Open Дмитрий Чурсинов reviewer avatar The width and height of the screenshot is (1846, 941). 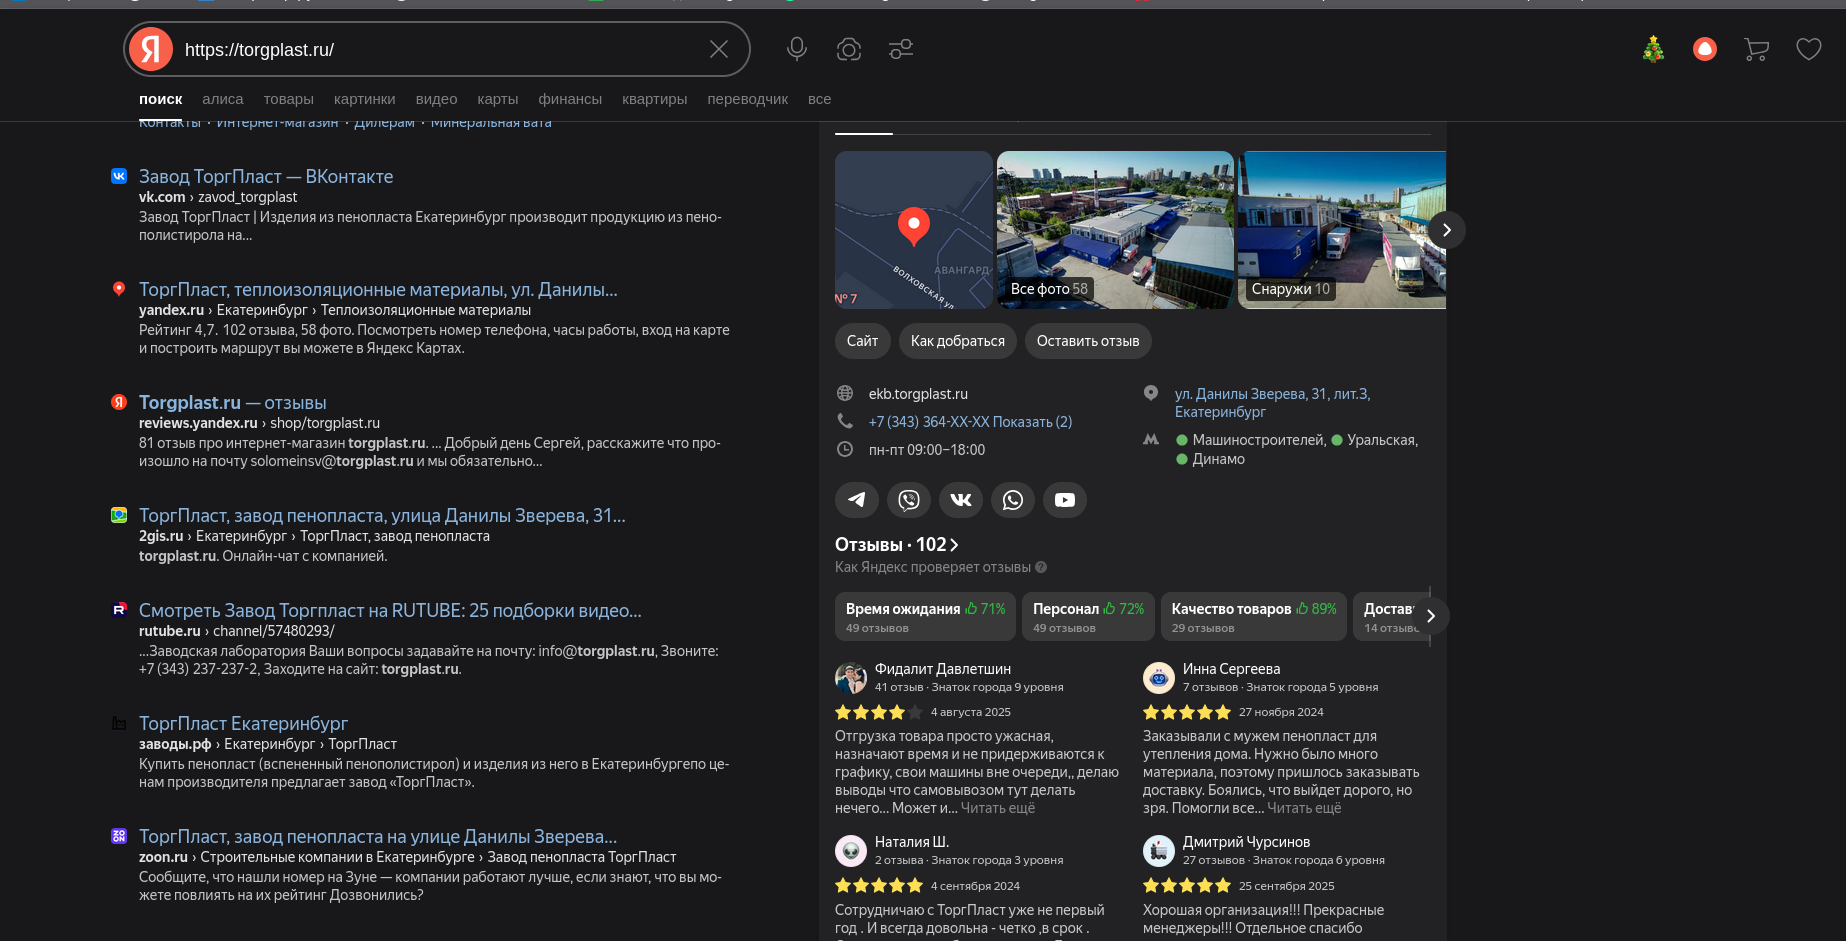(x=1159, y=851)
